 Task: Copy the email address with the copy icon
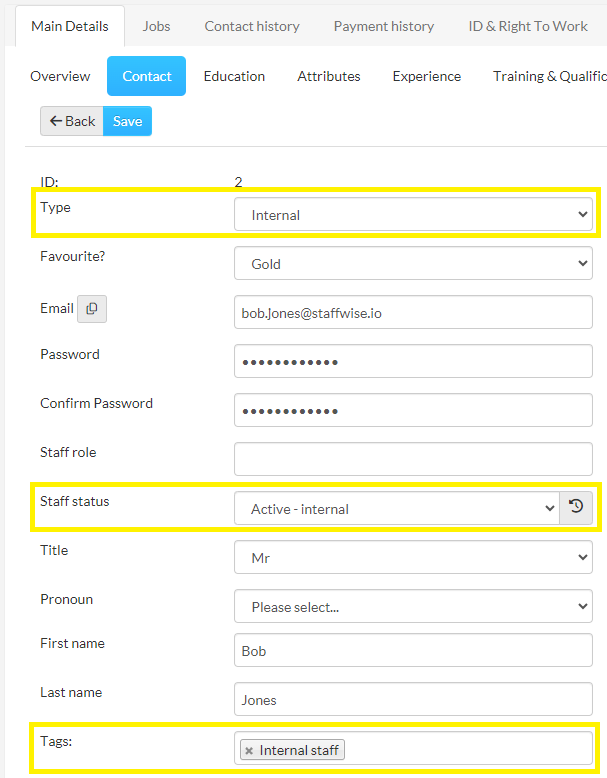(x=92, y=309)
